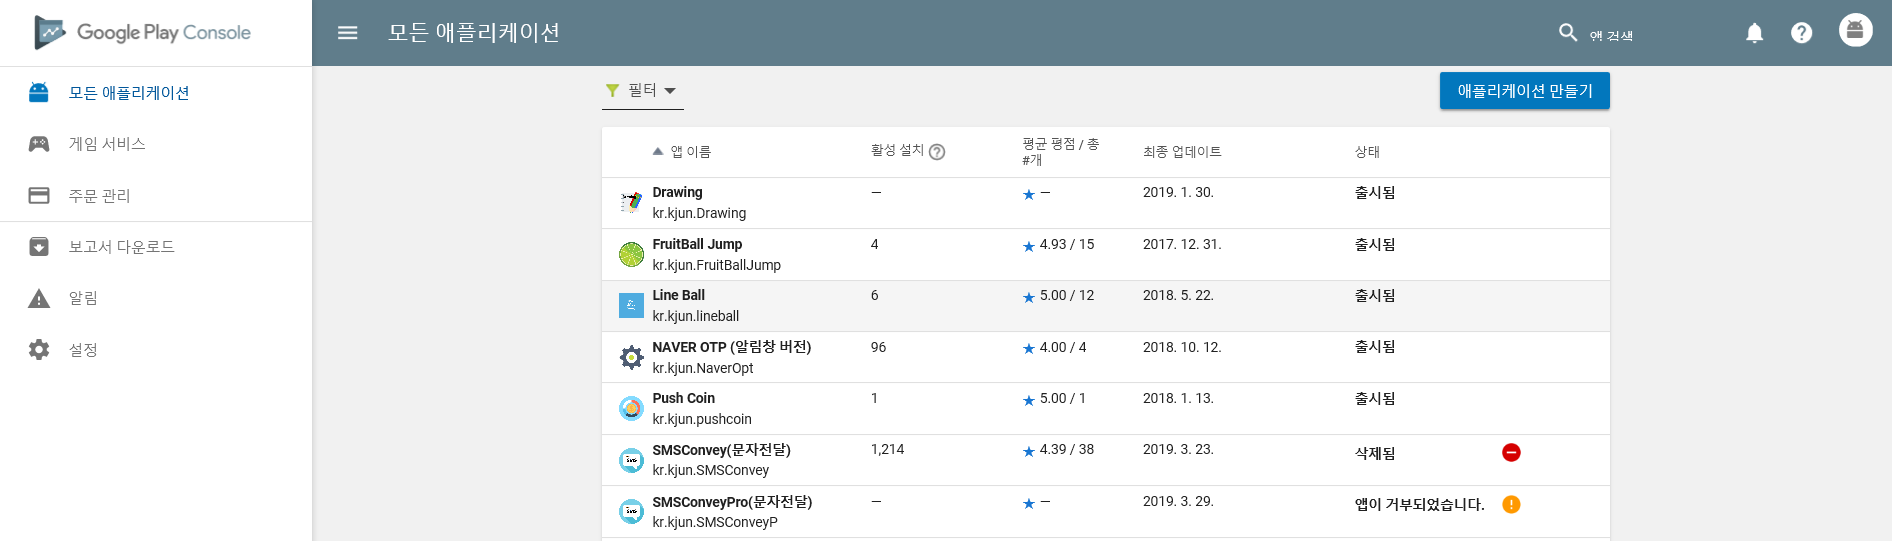Open the Drawing app link
The width and height of the screenshot is (1892, 541).
(x=677, y=192)
